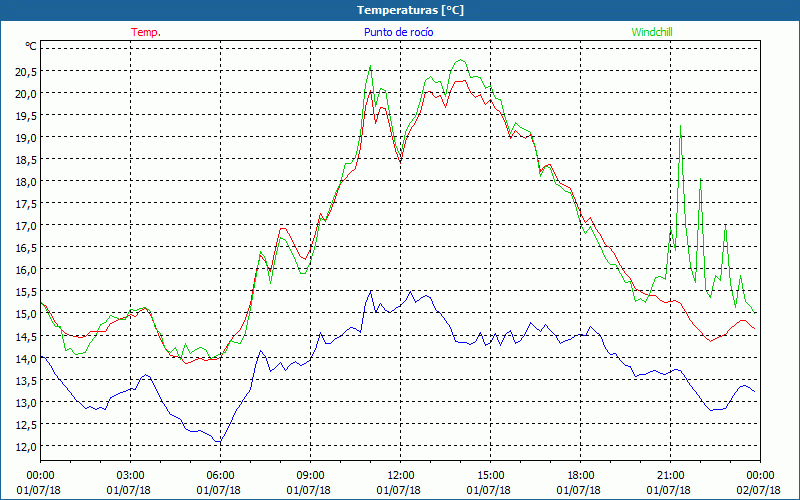Click the 02/07/18 date label

click(759, 490)
